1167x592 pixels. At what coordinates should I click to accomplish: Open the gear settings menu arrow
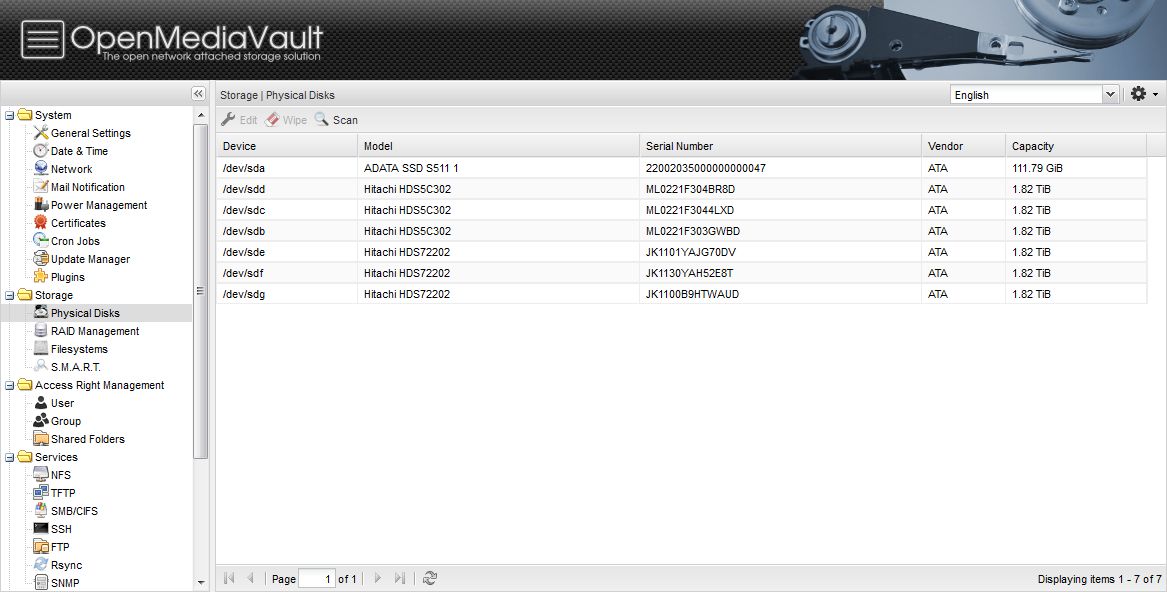click(x=1155, y=95)
